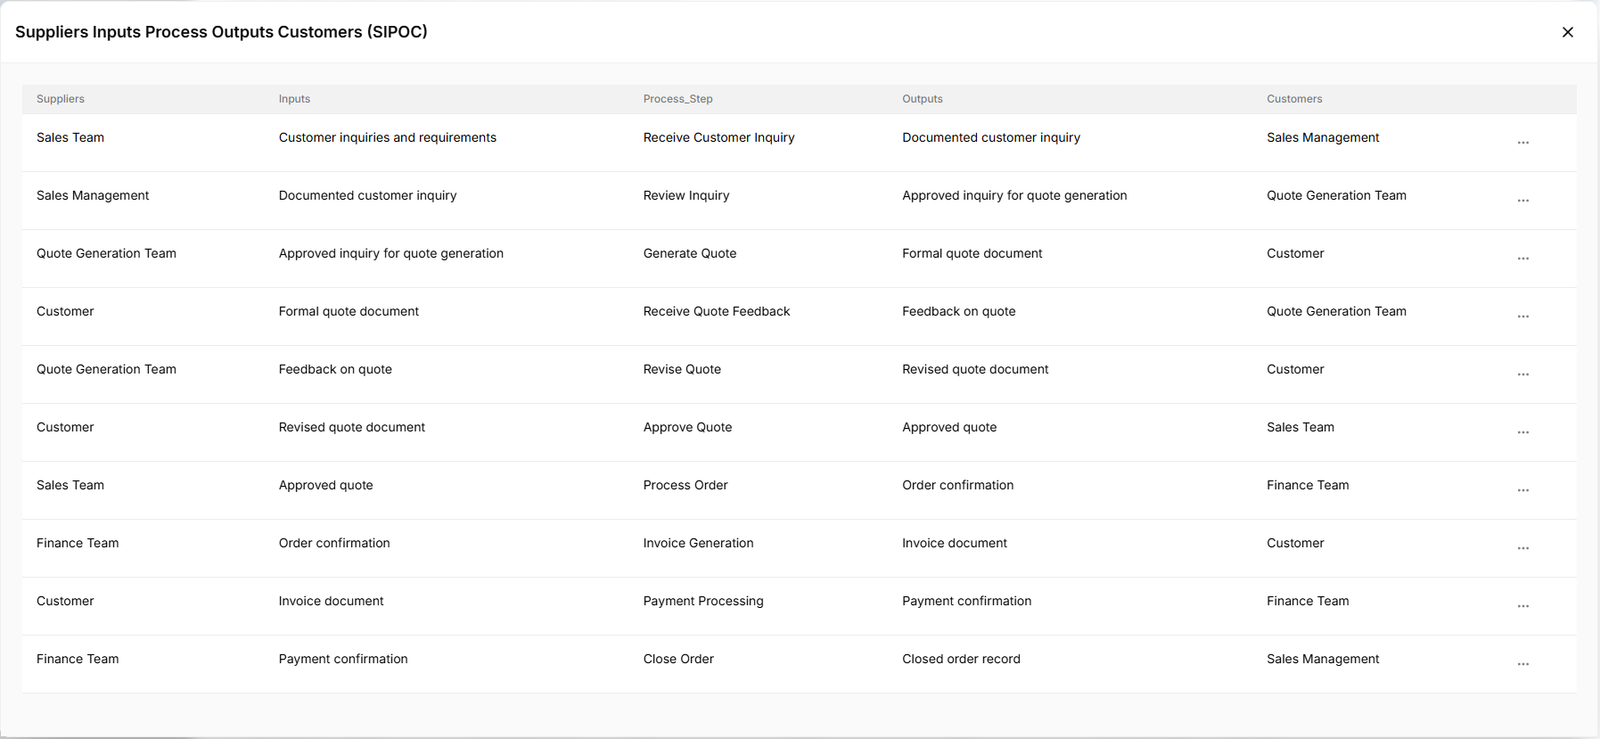1600x739 pixels.
Task: Click input 'Order confirmation' in Invoice Generation row
Action: point(334,544)
